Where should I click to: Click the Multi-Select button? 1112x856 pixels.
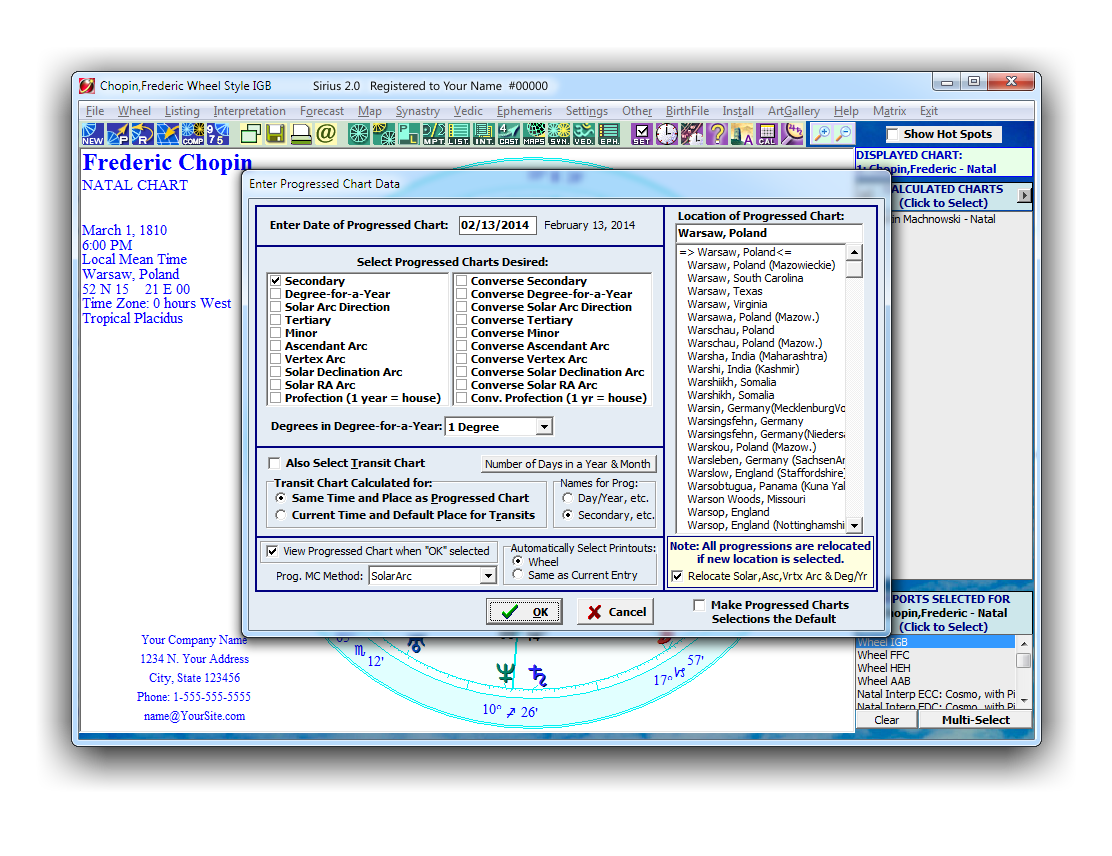point(975,720)
